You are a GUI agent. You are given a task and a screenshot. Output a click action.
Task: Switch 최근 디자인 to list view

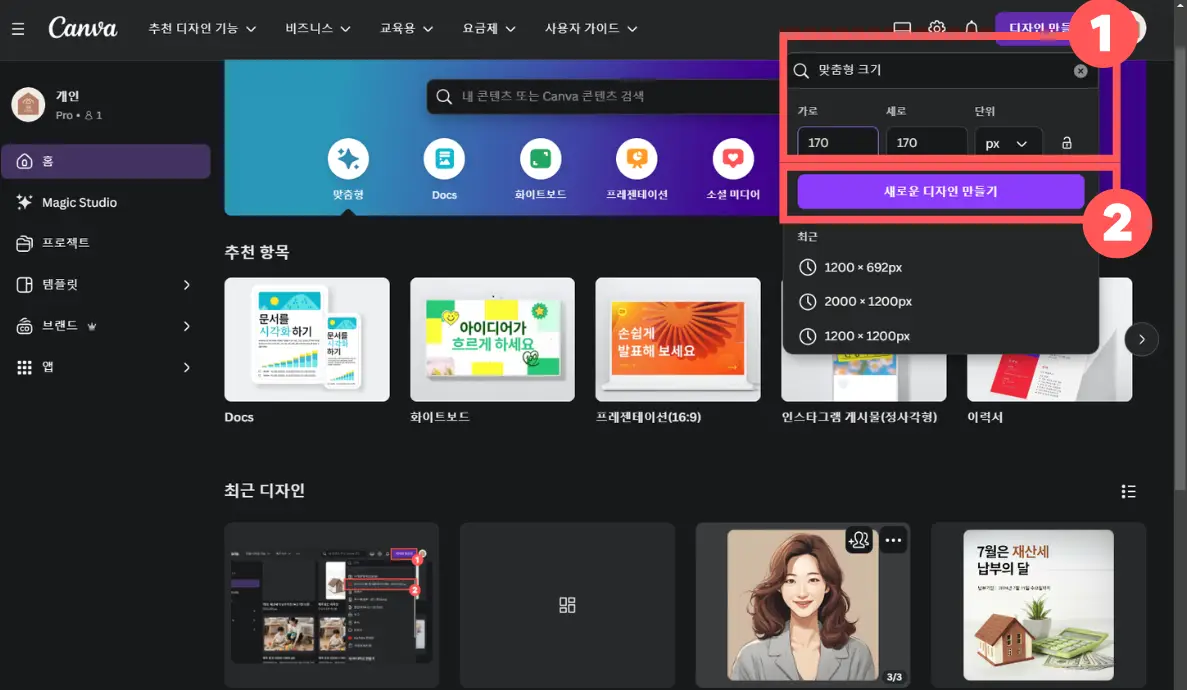coord(1129,491)
